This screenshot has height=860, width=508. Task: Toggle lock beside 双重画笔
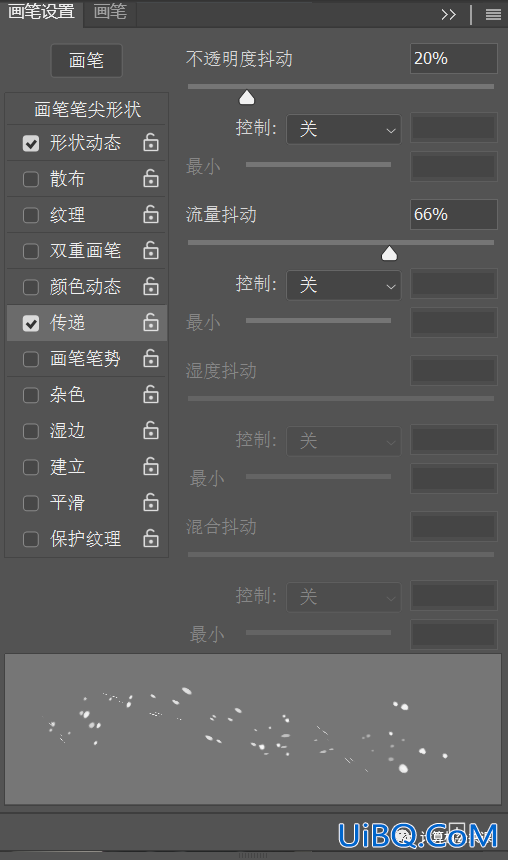[151, 251]
